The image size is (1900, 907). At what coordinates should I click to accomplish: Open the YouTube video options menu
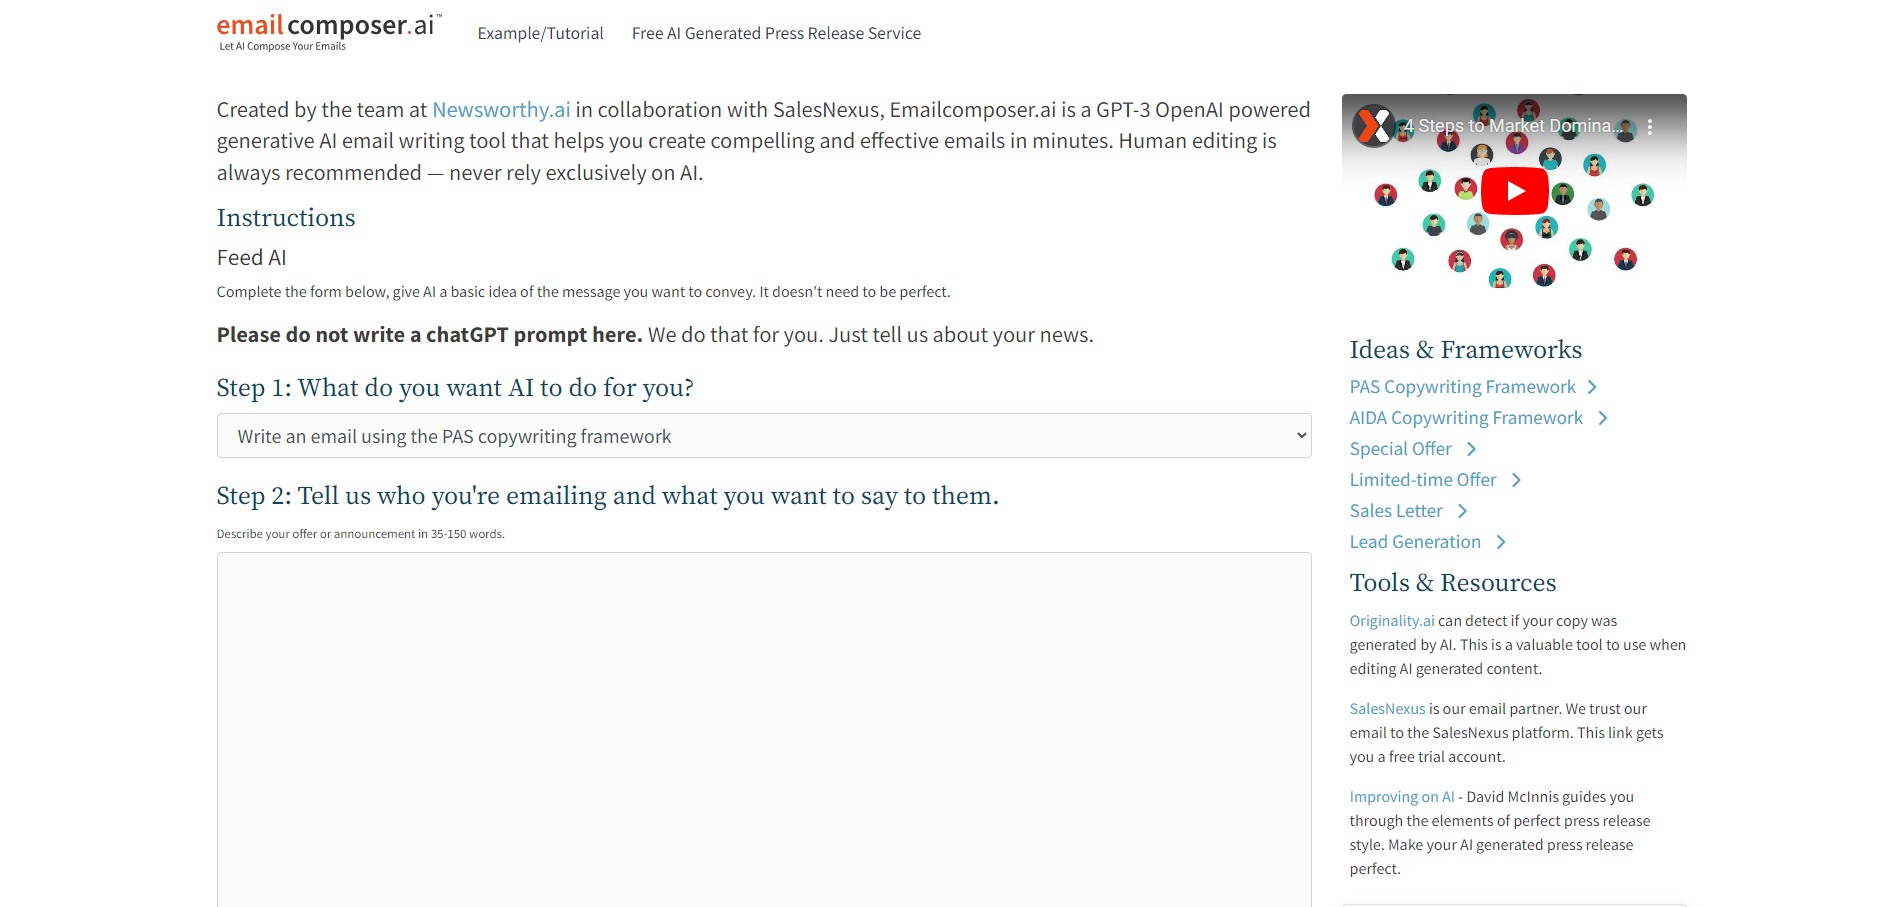[x=1649, y=127]
